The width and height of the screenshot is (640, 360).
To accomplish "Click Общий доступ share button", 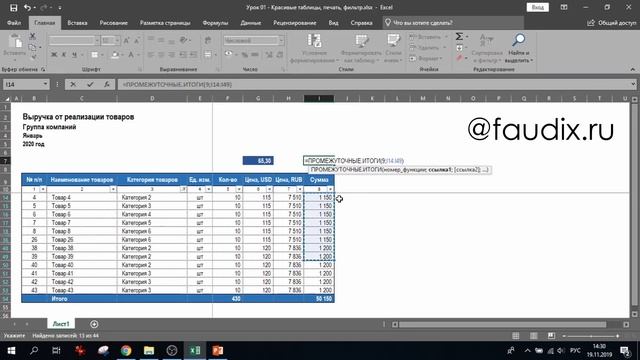I will [x=611, y=23].
